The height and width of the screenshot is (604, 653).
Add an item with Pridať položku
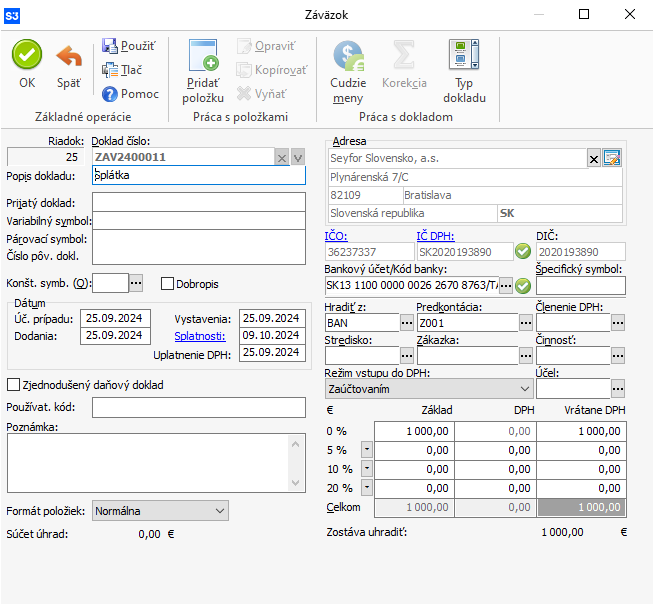(x=203, y=71)
